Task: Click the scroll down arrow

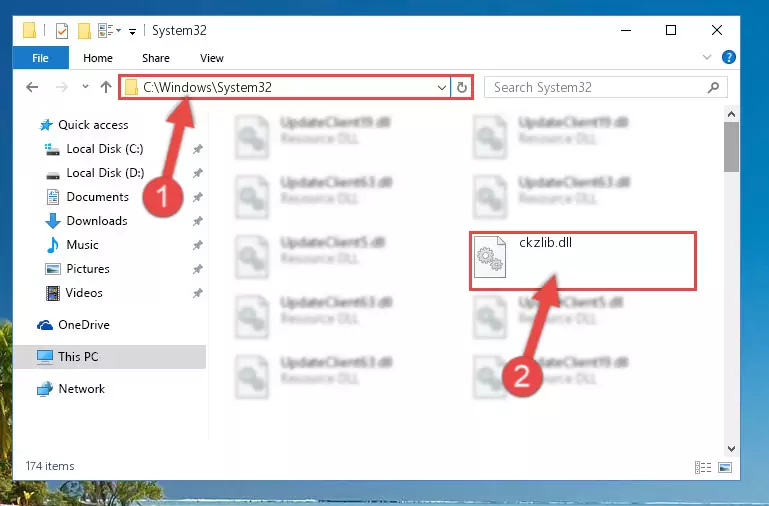Action: 731,449
